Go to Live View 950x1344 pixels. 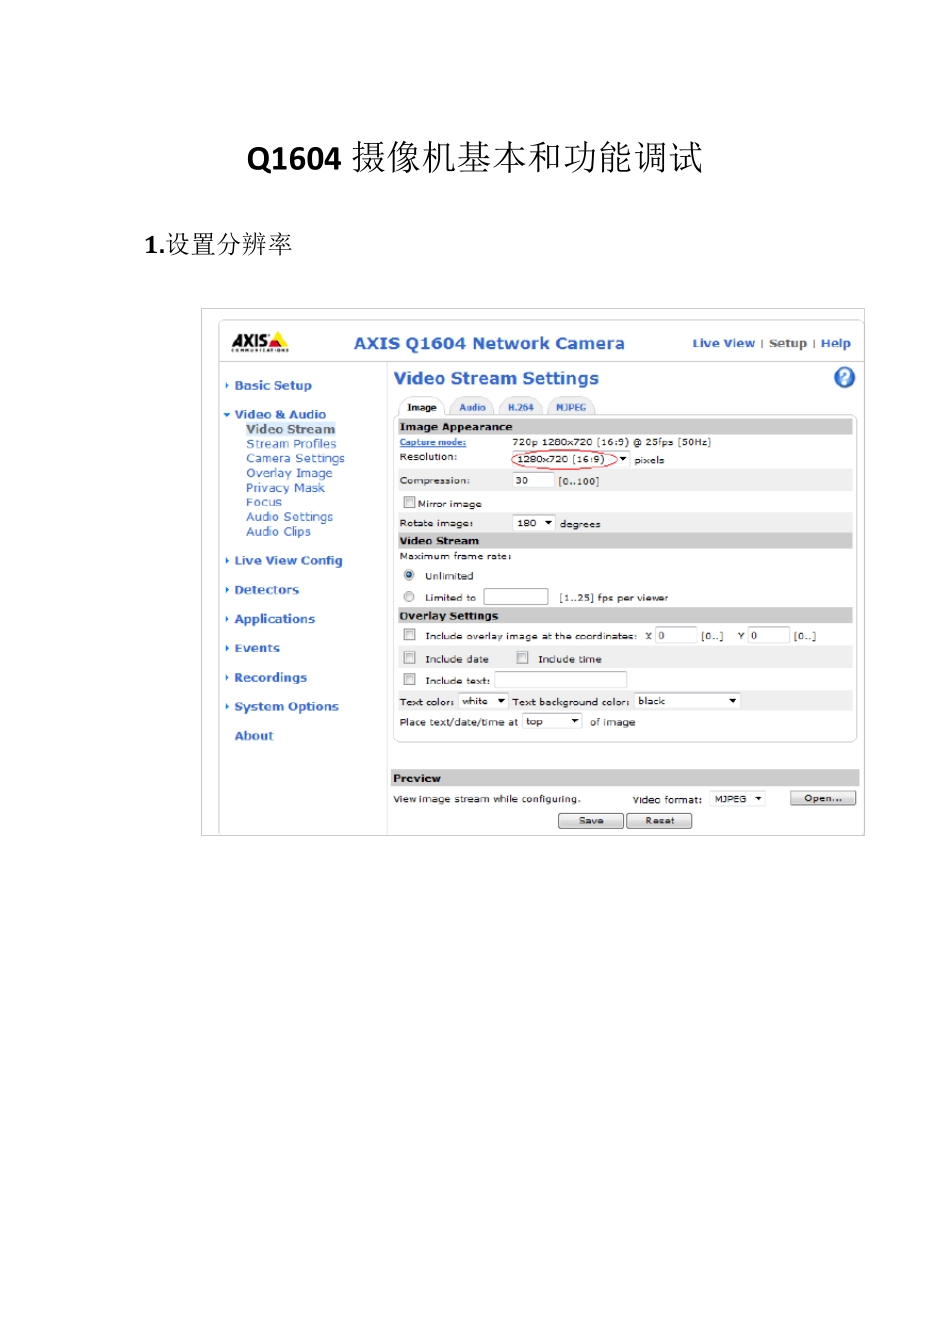723,343
